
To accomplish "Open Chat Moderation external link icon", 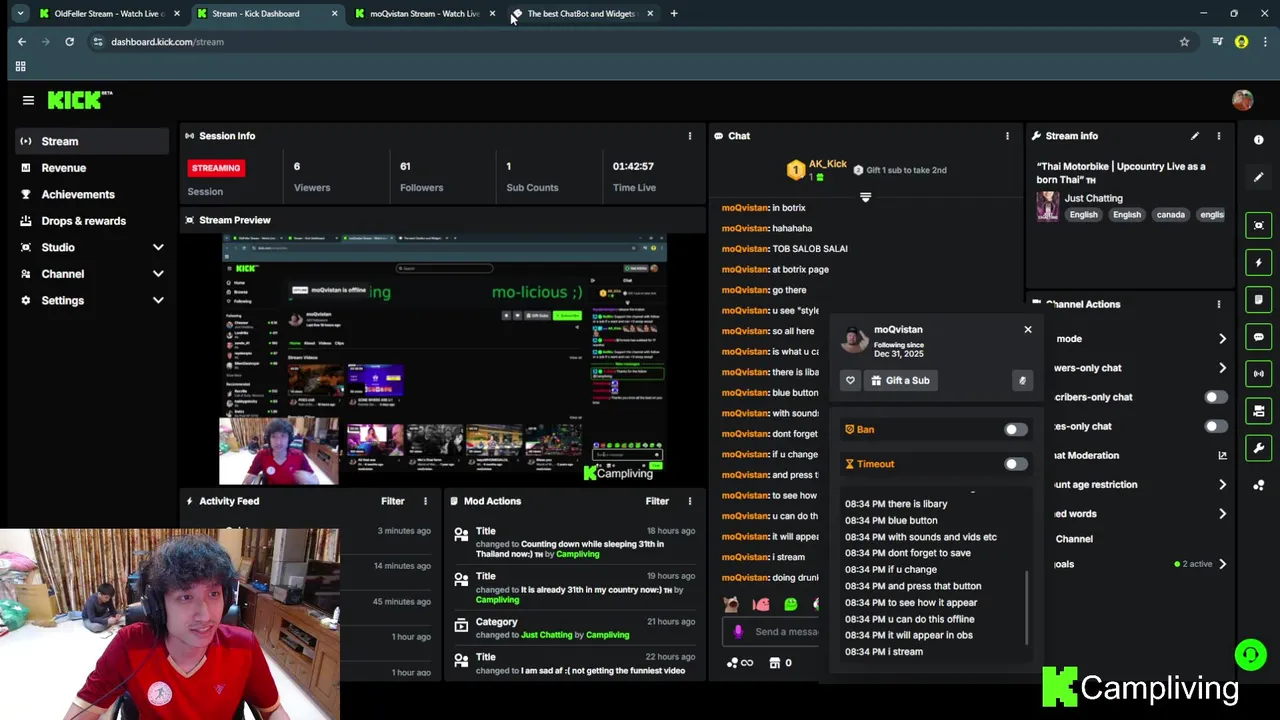I will click(x=1222, y=455).
